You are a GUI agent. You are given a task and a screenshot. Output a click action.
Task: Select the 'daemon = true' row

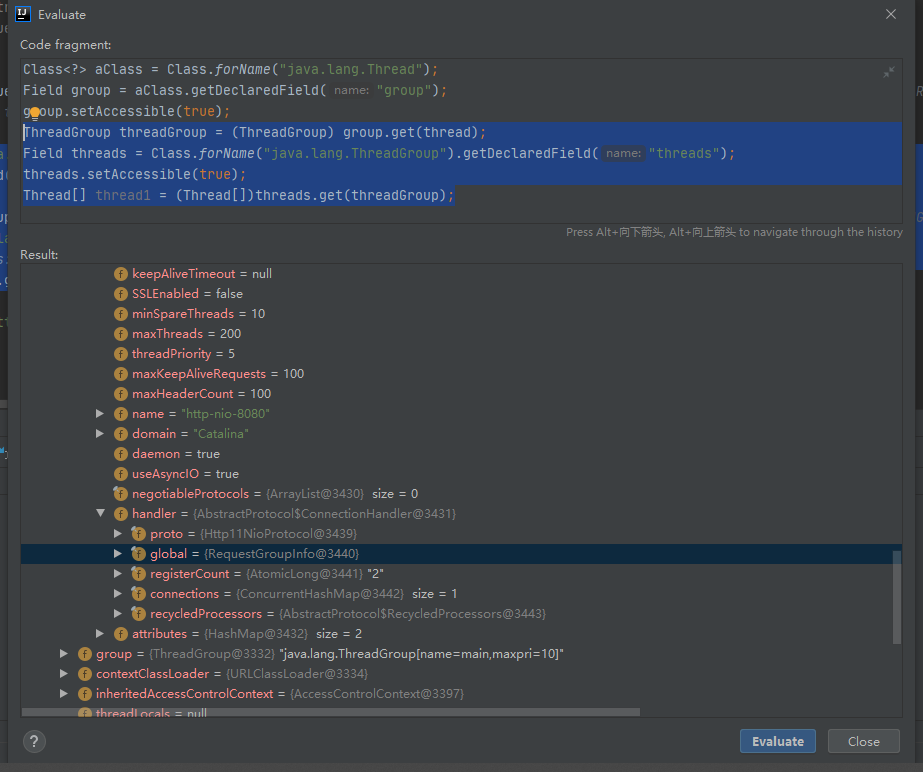(462, 454)
